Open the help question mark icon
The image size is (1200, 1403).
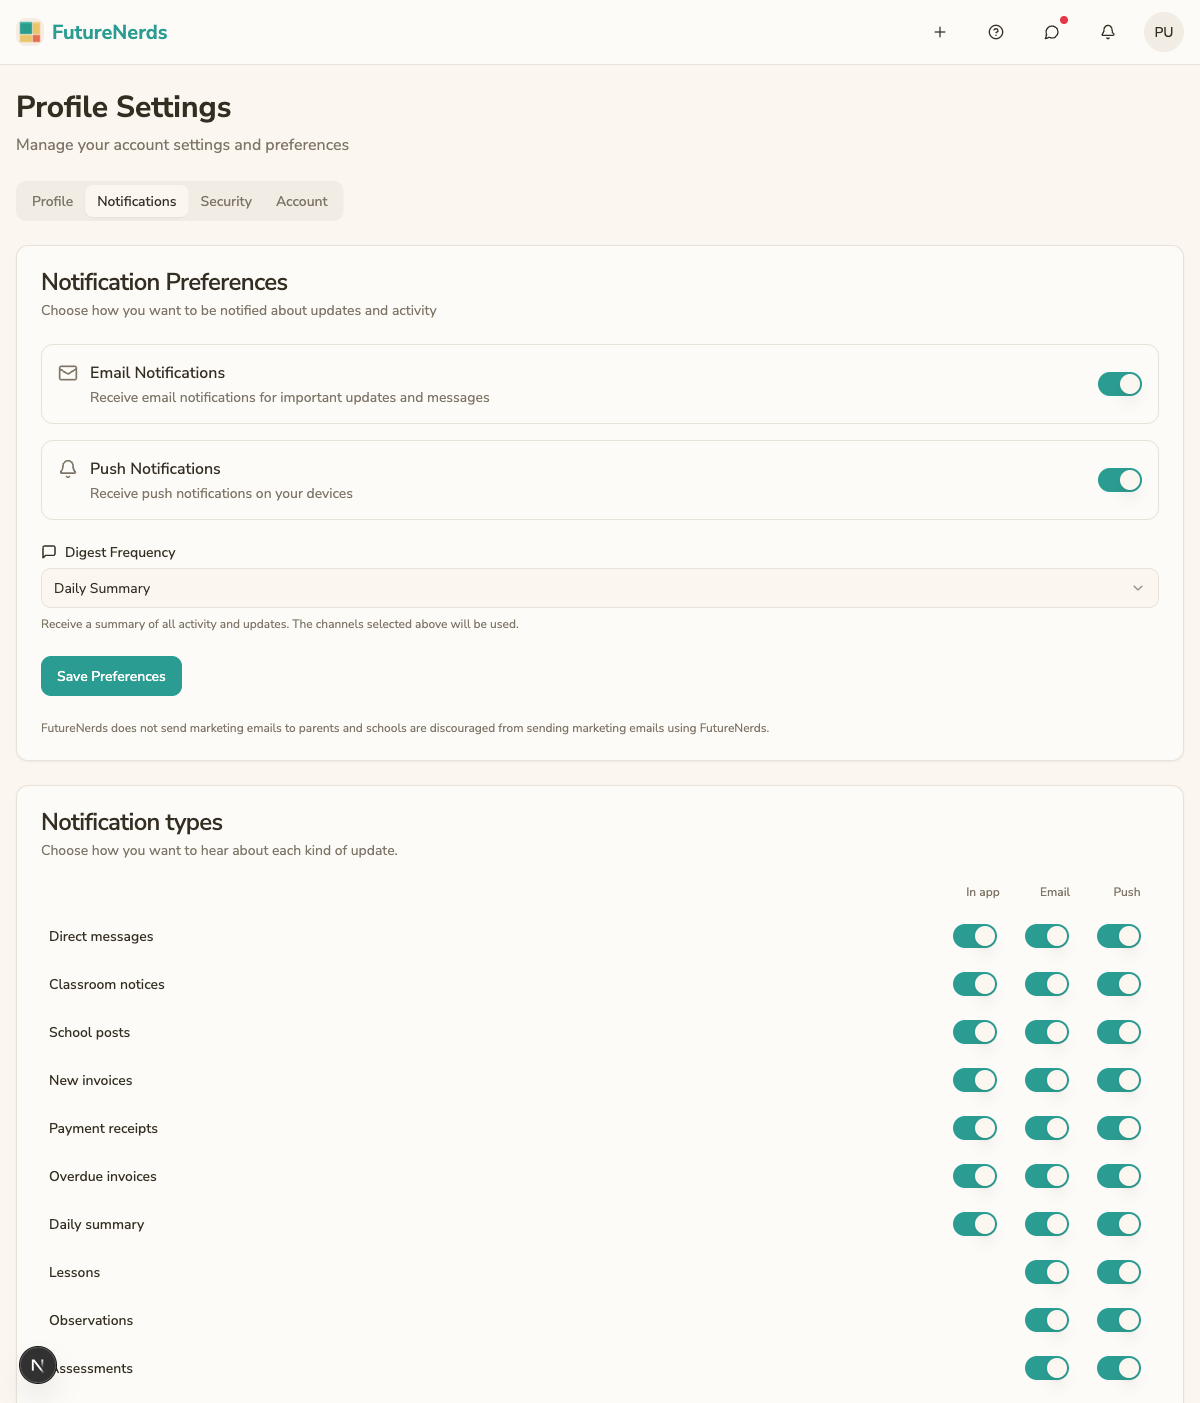tap(996, 32)
